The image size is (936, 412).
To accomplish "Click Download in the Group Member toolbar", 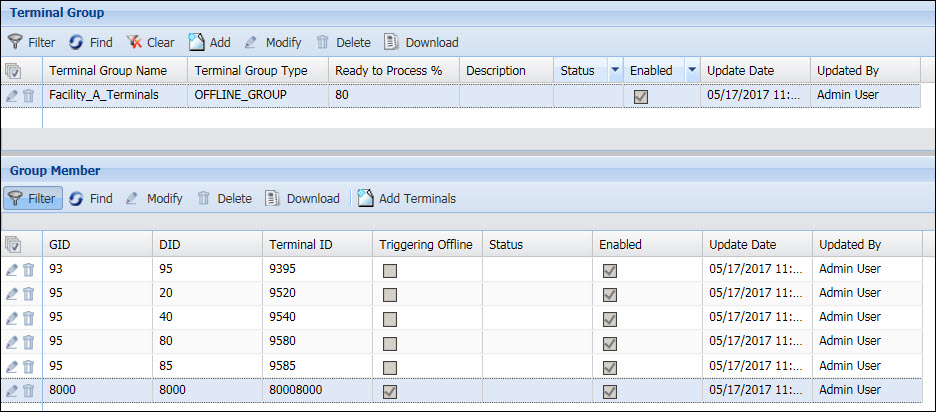I will point(302,199).
